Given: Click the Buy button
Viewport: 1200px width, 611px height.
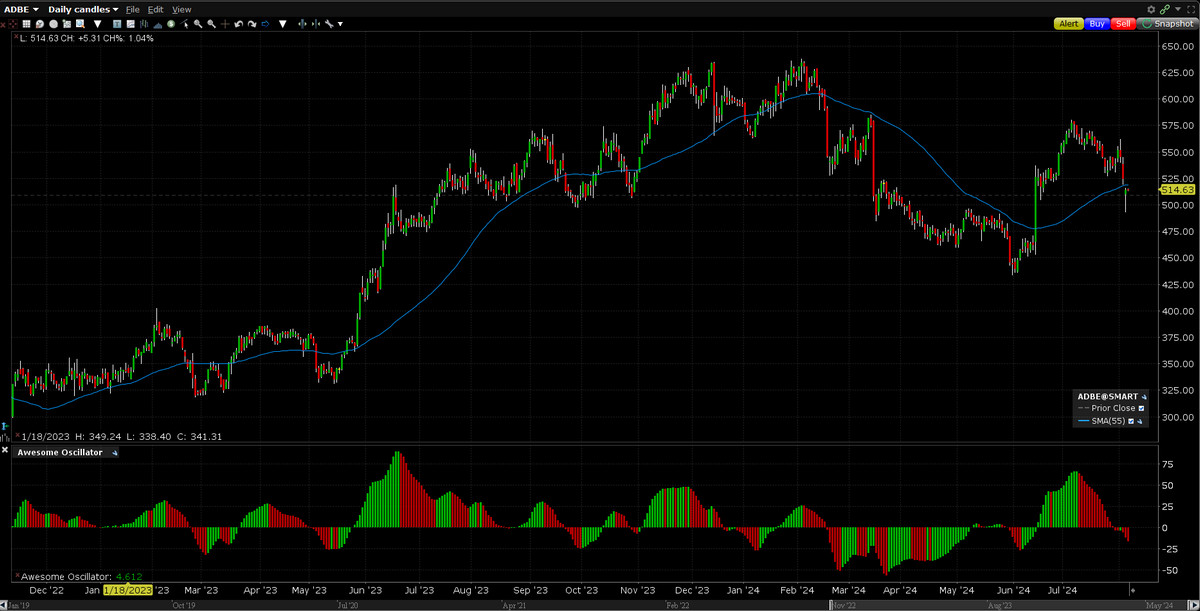Looking at the screenshot, I should 1096,23.
